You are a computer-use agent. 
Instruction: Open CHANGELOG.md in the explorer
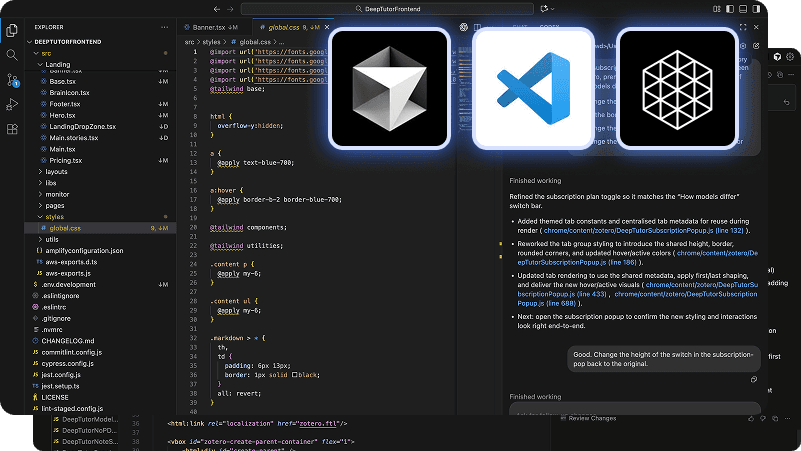tap(67, 341)
